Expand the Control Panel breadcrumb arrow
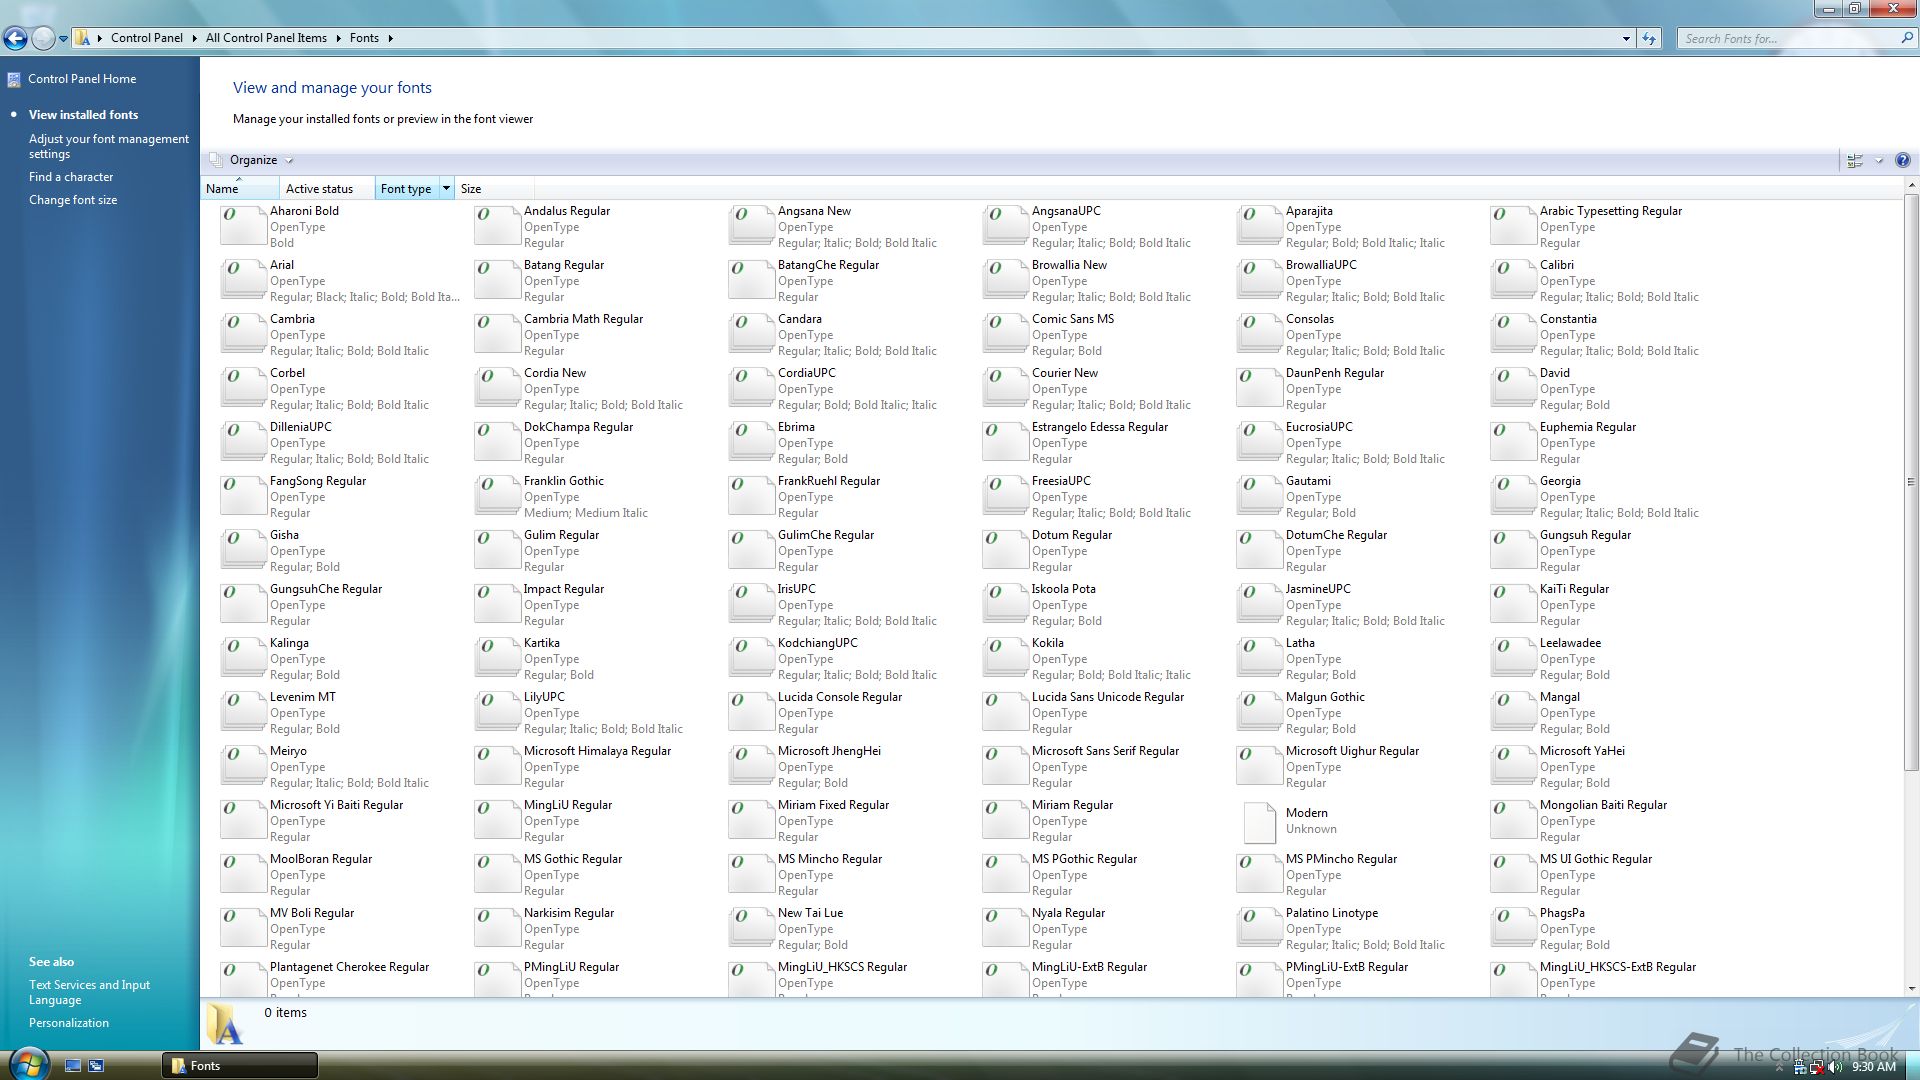The height and width of the screenshot is (1080, 1920). click(x=194, y=38)
